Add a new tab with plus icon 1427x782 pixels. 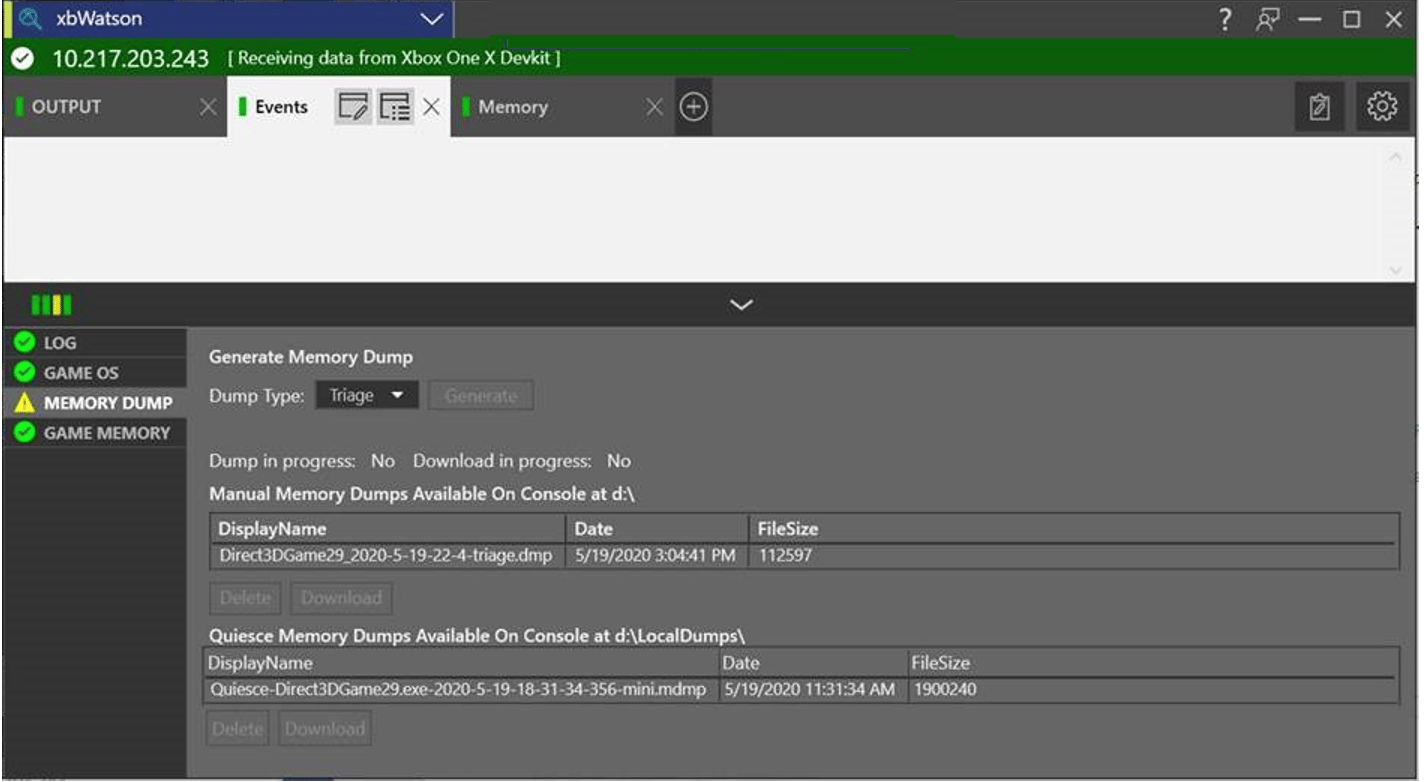[x=693, y=107]
